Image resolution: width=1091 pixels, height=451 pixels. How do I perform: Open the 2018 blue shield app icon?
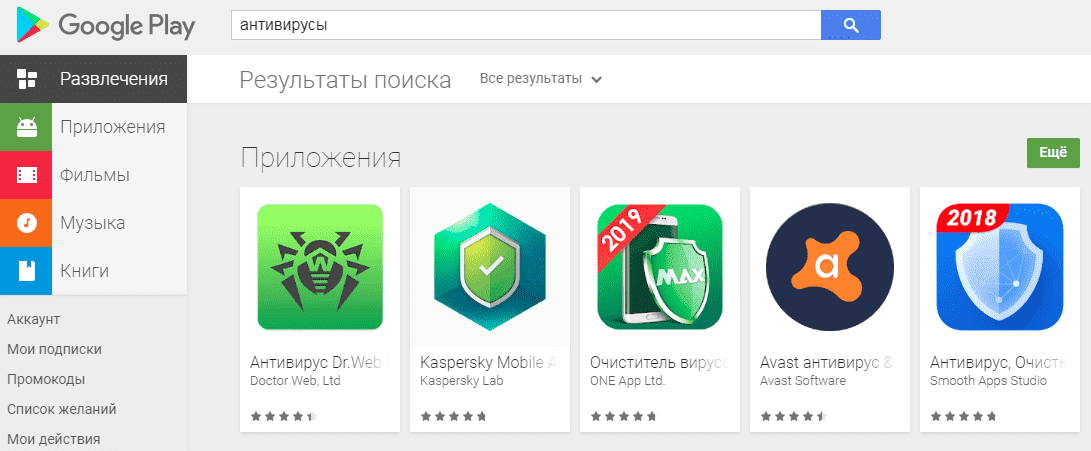coord(1000,267)
